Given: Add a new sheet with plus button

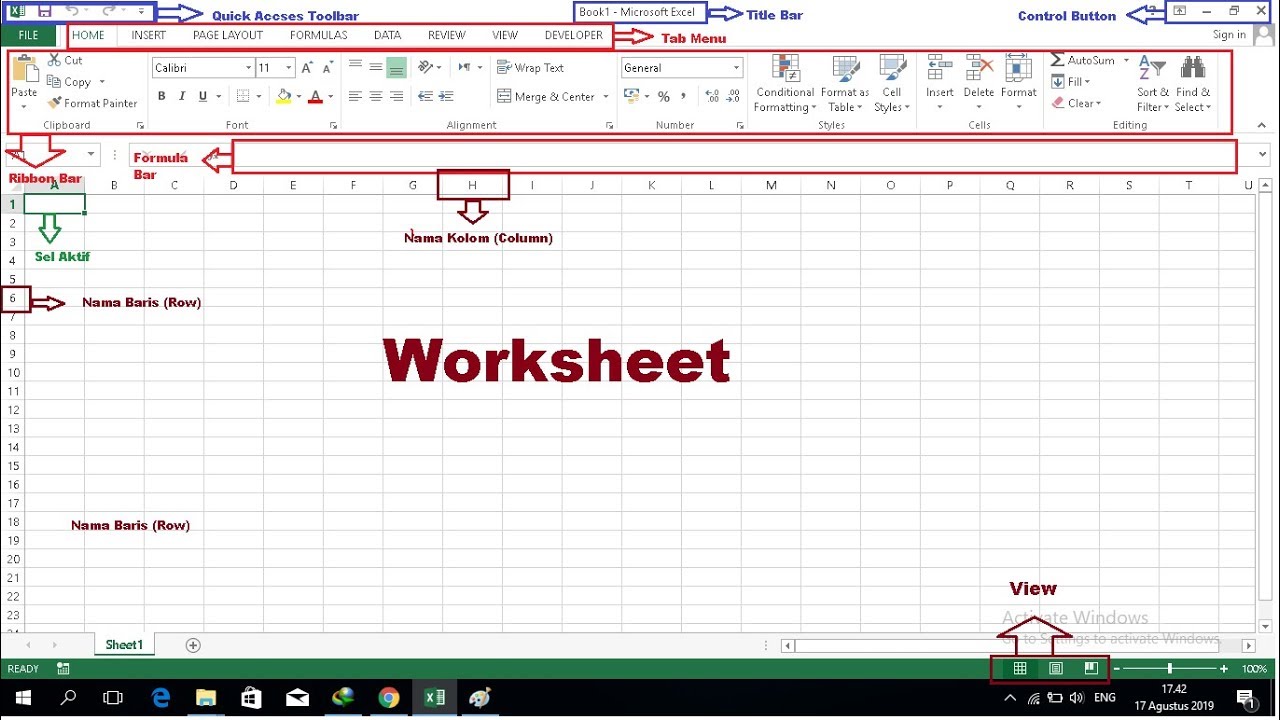Looking at the screenshot, I should pos(193,645).
